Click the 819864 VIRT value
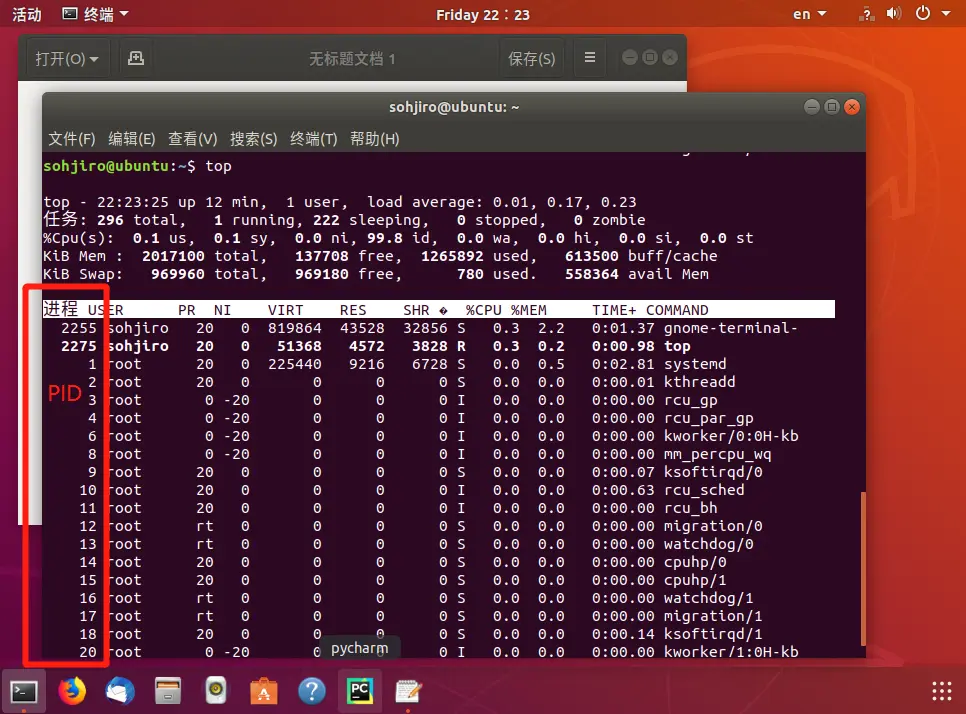Viewport: 966px width, 714px height. click(x=294, y=328)
